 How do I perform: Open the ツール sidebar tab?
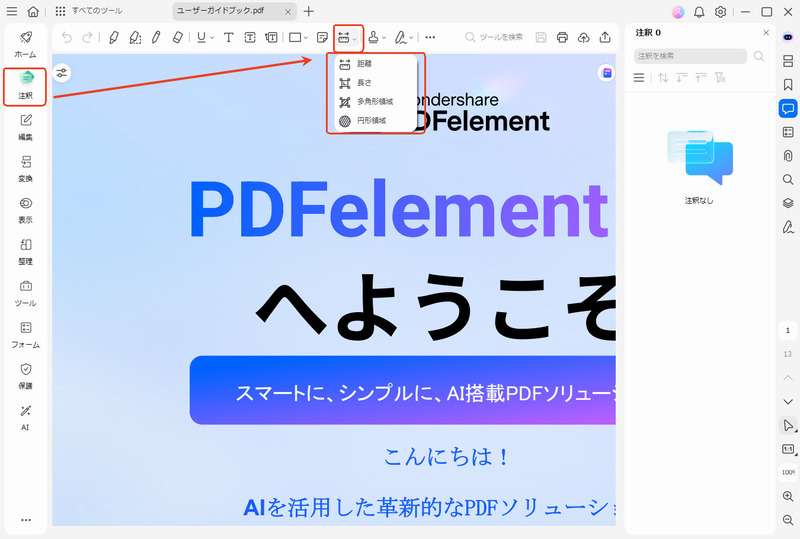26,293
